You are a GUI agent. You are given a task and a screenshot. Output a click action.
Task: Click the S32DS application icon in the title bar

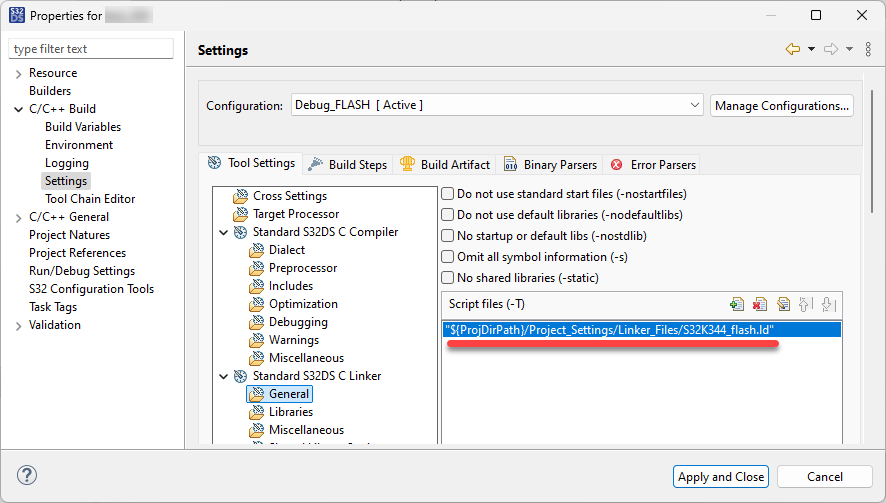pos(17,15)
